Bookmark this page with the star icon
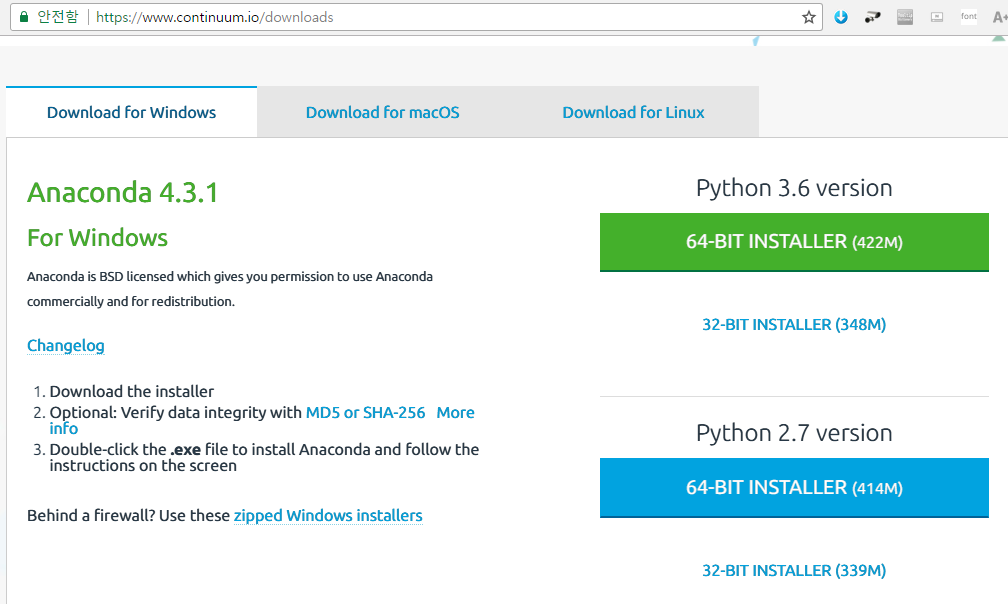The height and width of the screenshot is (604, 1008). 809,17
